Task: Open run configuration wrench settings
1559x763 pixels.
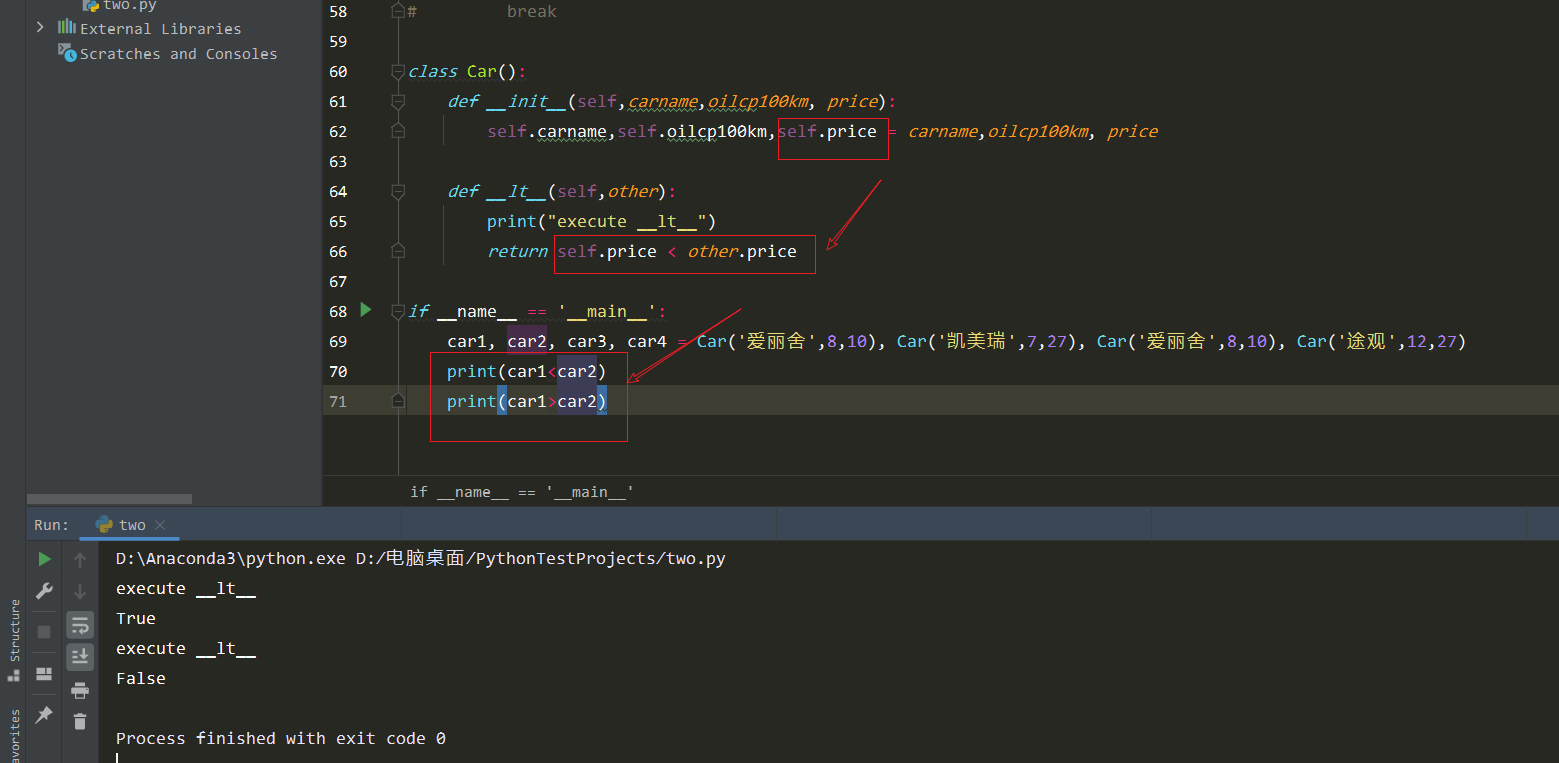Action: tap(44, 591)
